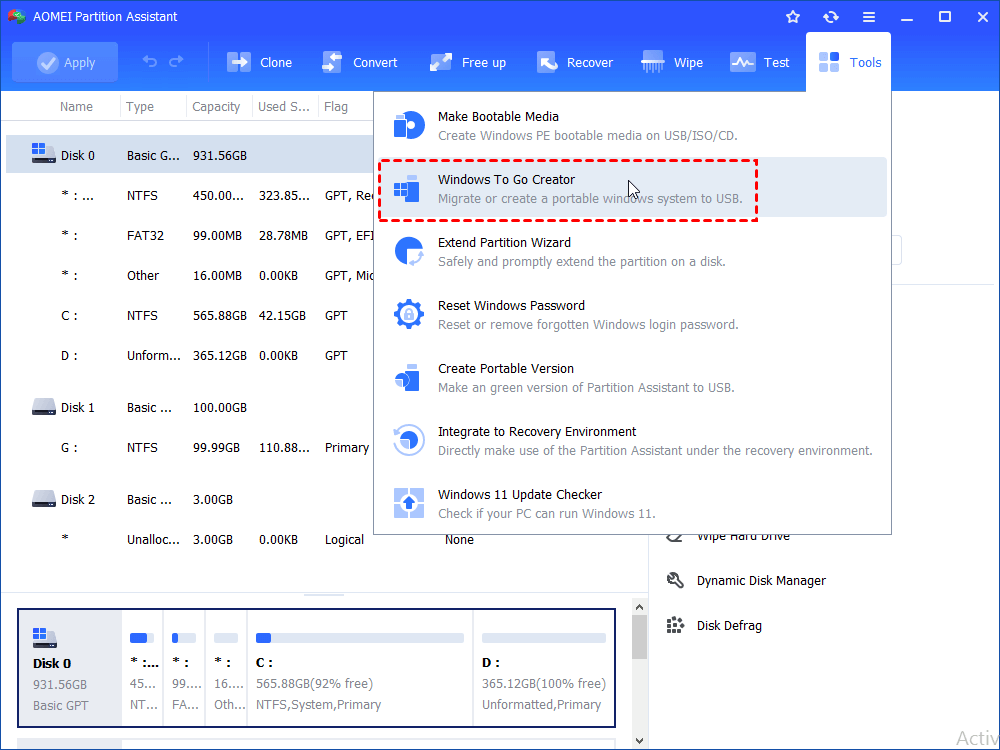
Task: Click the Clone toolbar icon
Action: 259,62
